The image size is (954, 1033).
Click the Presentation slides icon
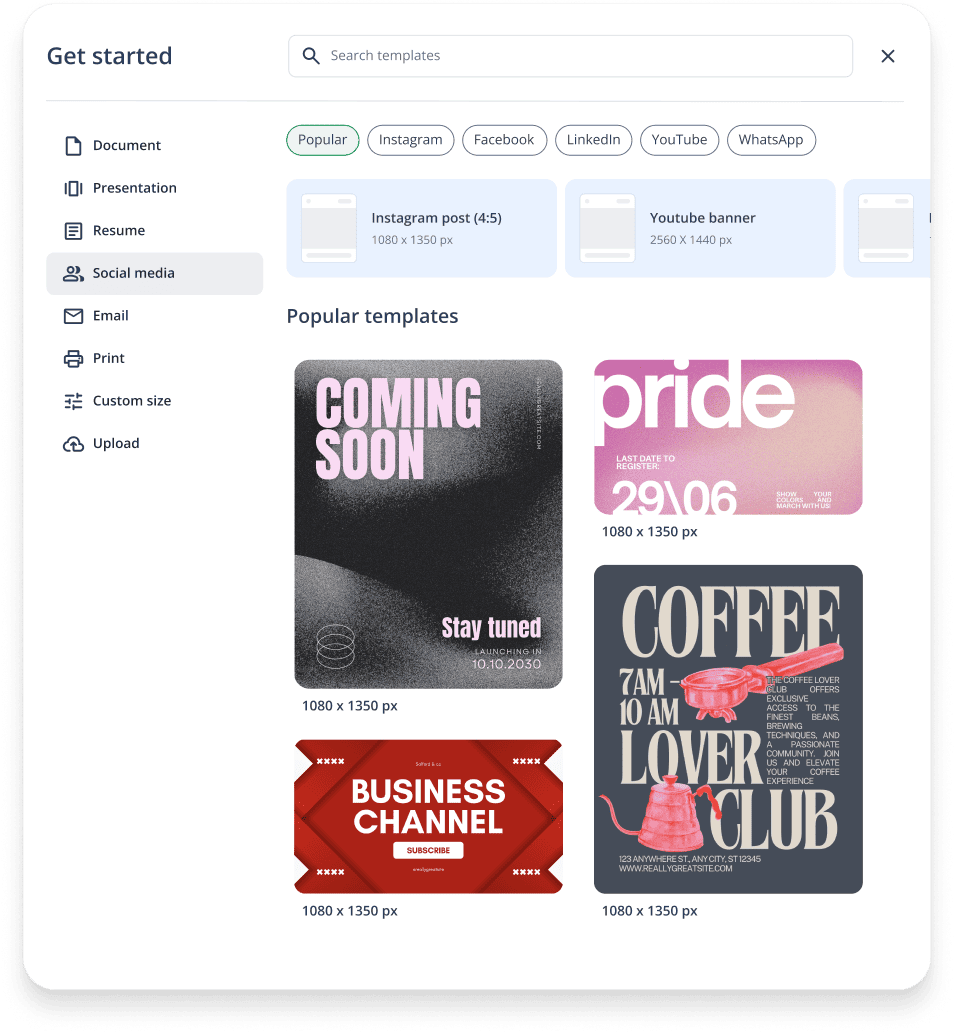pos(73,188)
